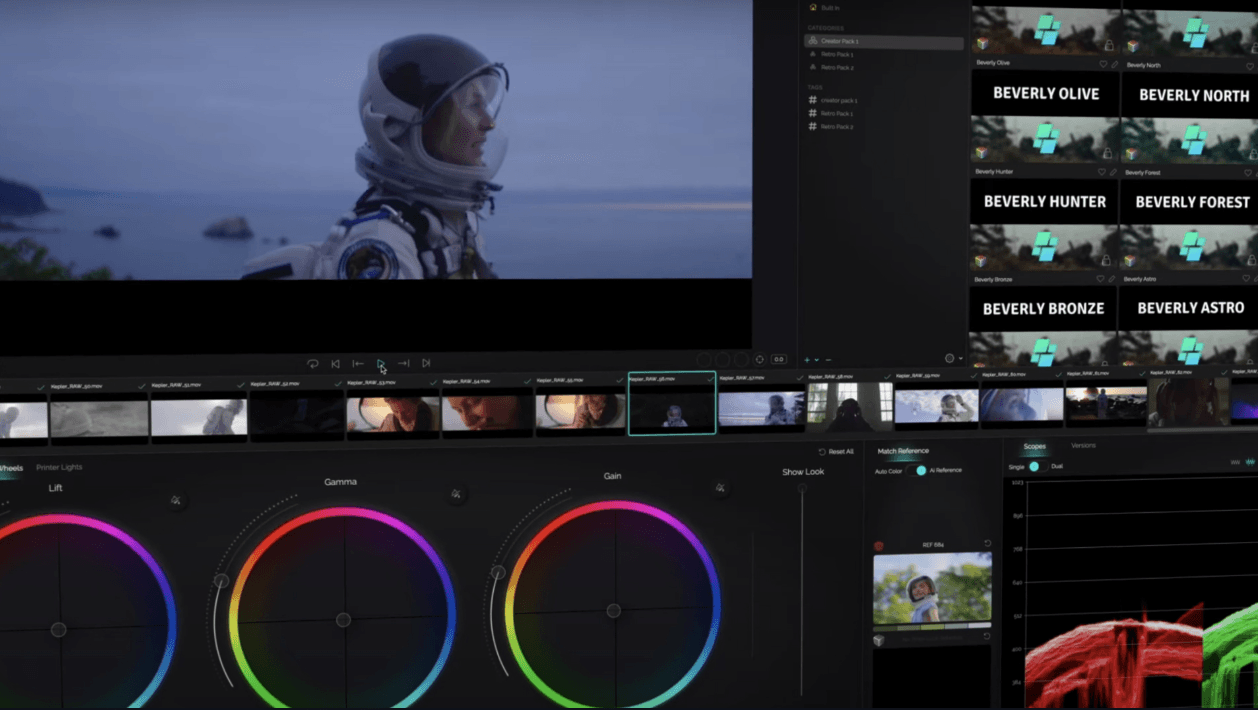The width and height of the screenshot is (1258, 710).
Task: Apply the BEVERLY OLIVE look card
Action: [1045, 94]
